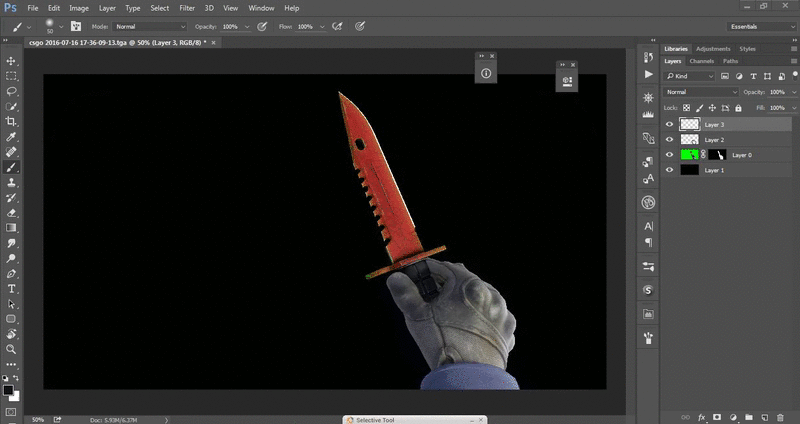
Task: Delete the selected layer
Action: click(780, 417)
